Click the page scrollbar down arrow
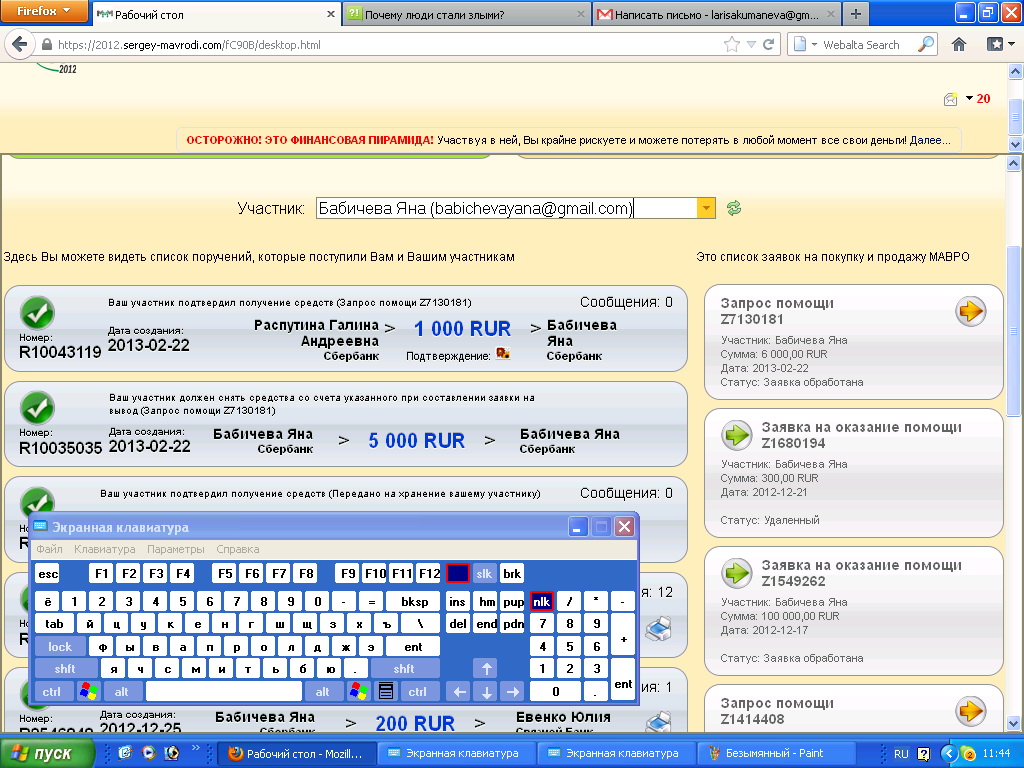1024x768 pixels. click(1015, 723)
